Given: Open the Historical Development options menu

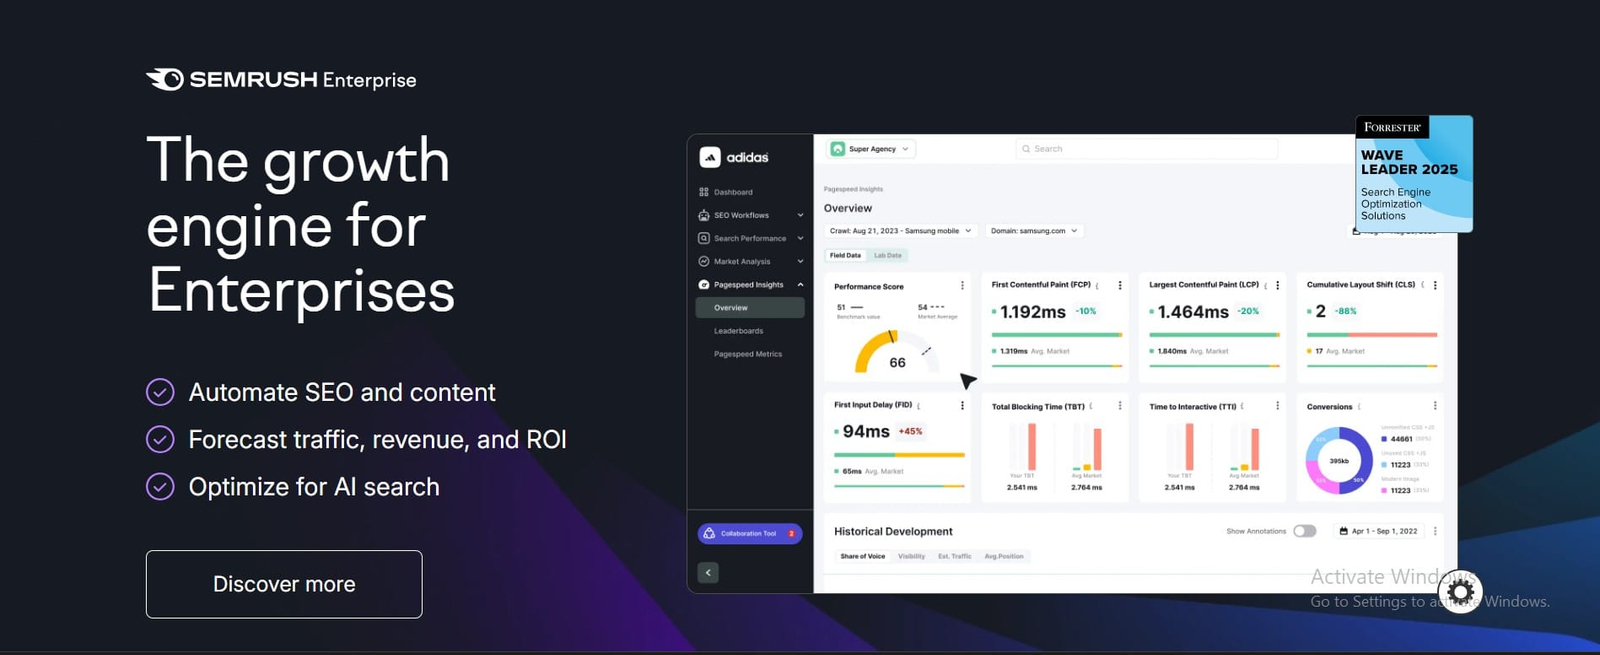Looking at the screenshot, I should (1435, 531).
